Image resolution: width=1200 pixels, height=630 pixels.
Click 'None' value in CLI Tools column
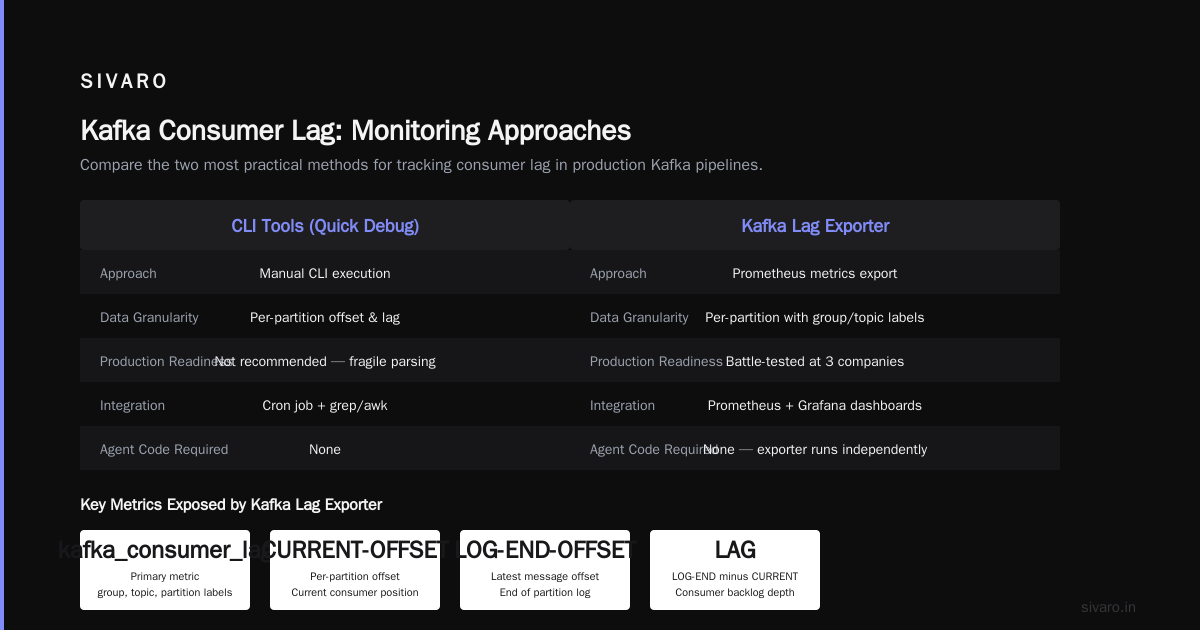(325, 450)
